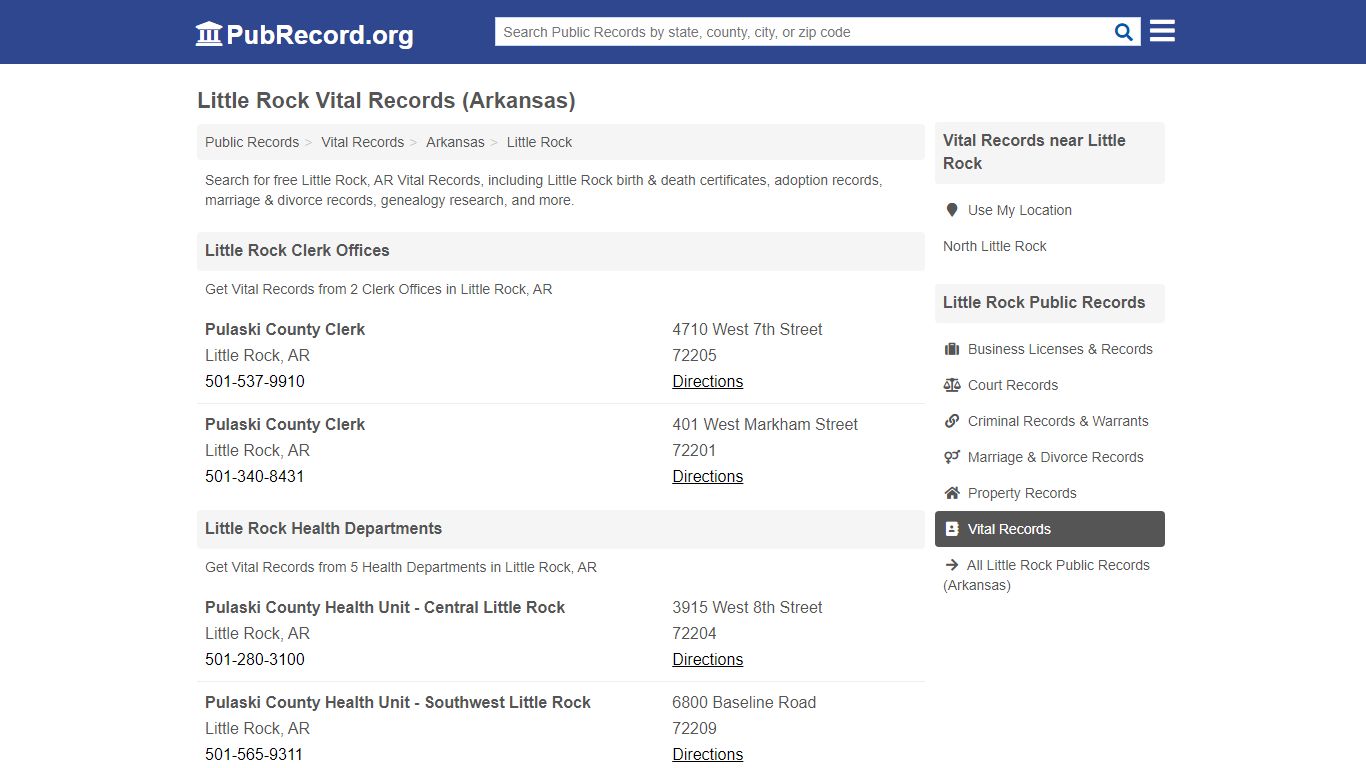Click the PubRecord.org building logo icon
1366x768 pixels.
point(209,34)
